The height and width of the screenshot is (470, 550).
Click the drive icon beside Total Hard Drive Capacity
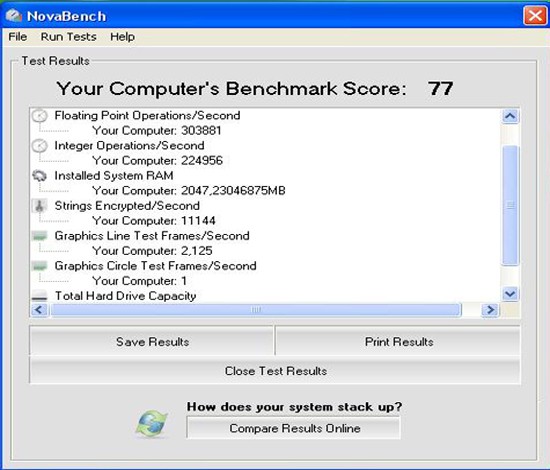(40, 296)
